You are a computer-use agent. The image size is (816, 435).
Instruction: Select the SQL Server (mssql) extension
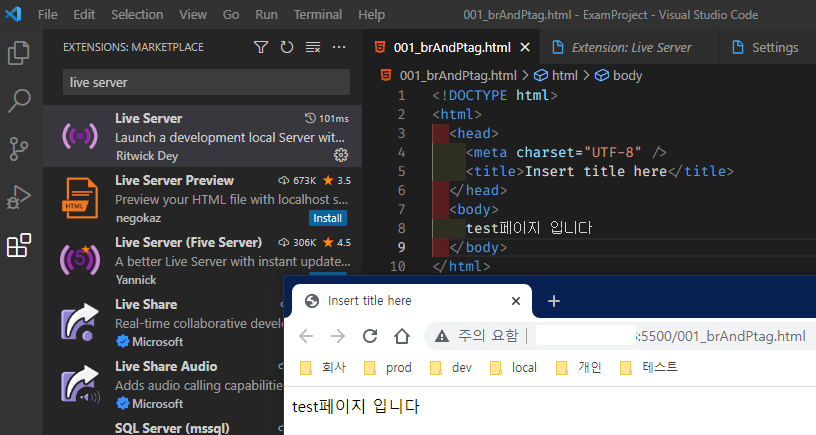[172, 428]
